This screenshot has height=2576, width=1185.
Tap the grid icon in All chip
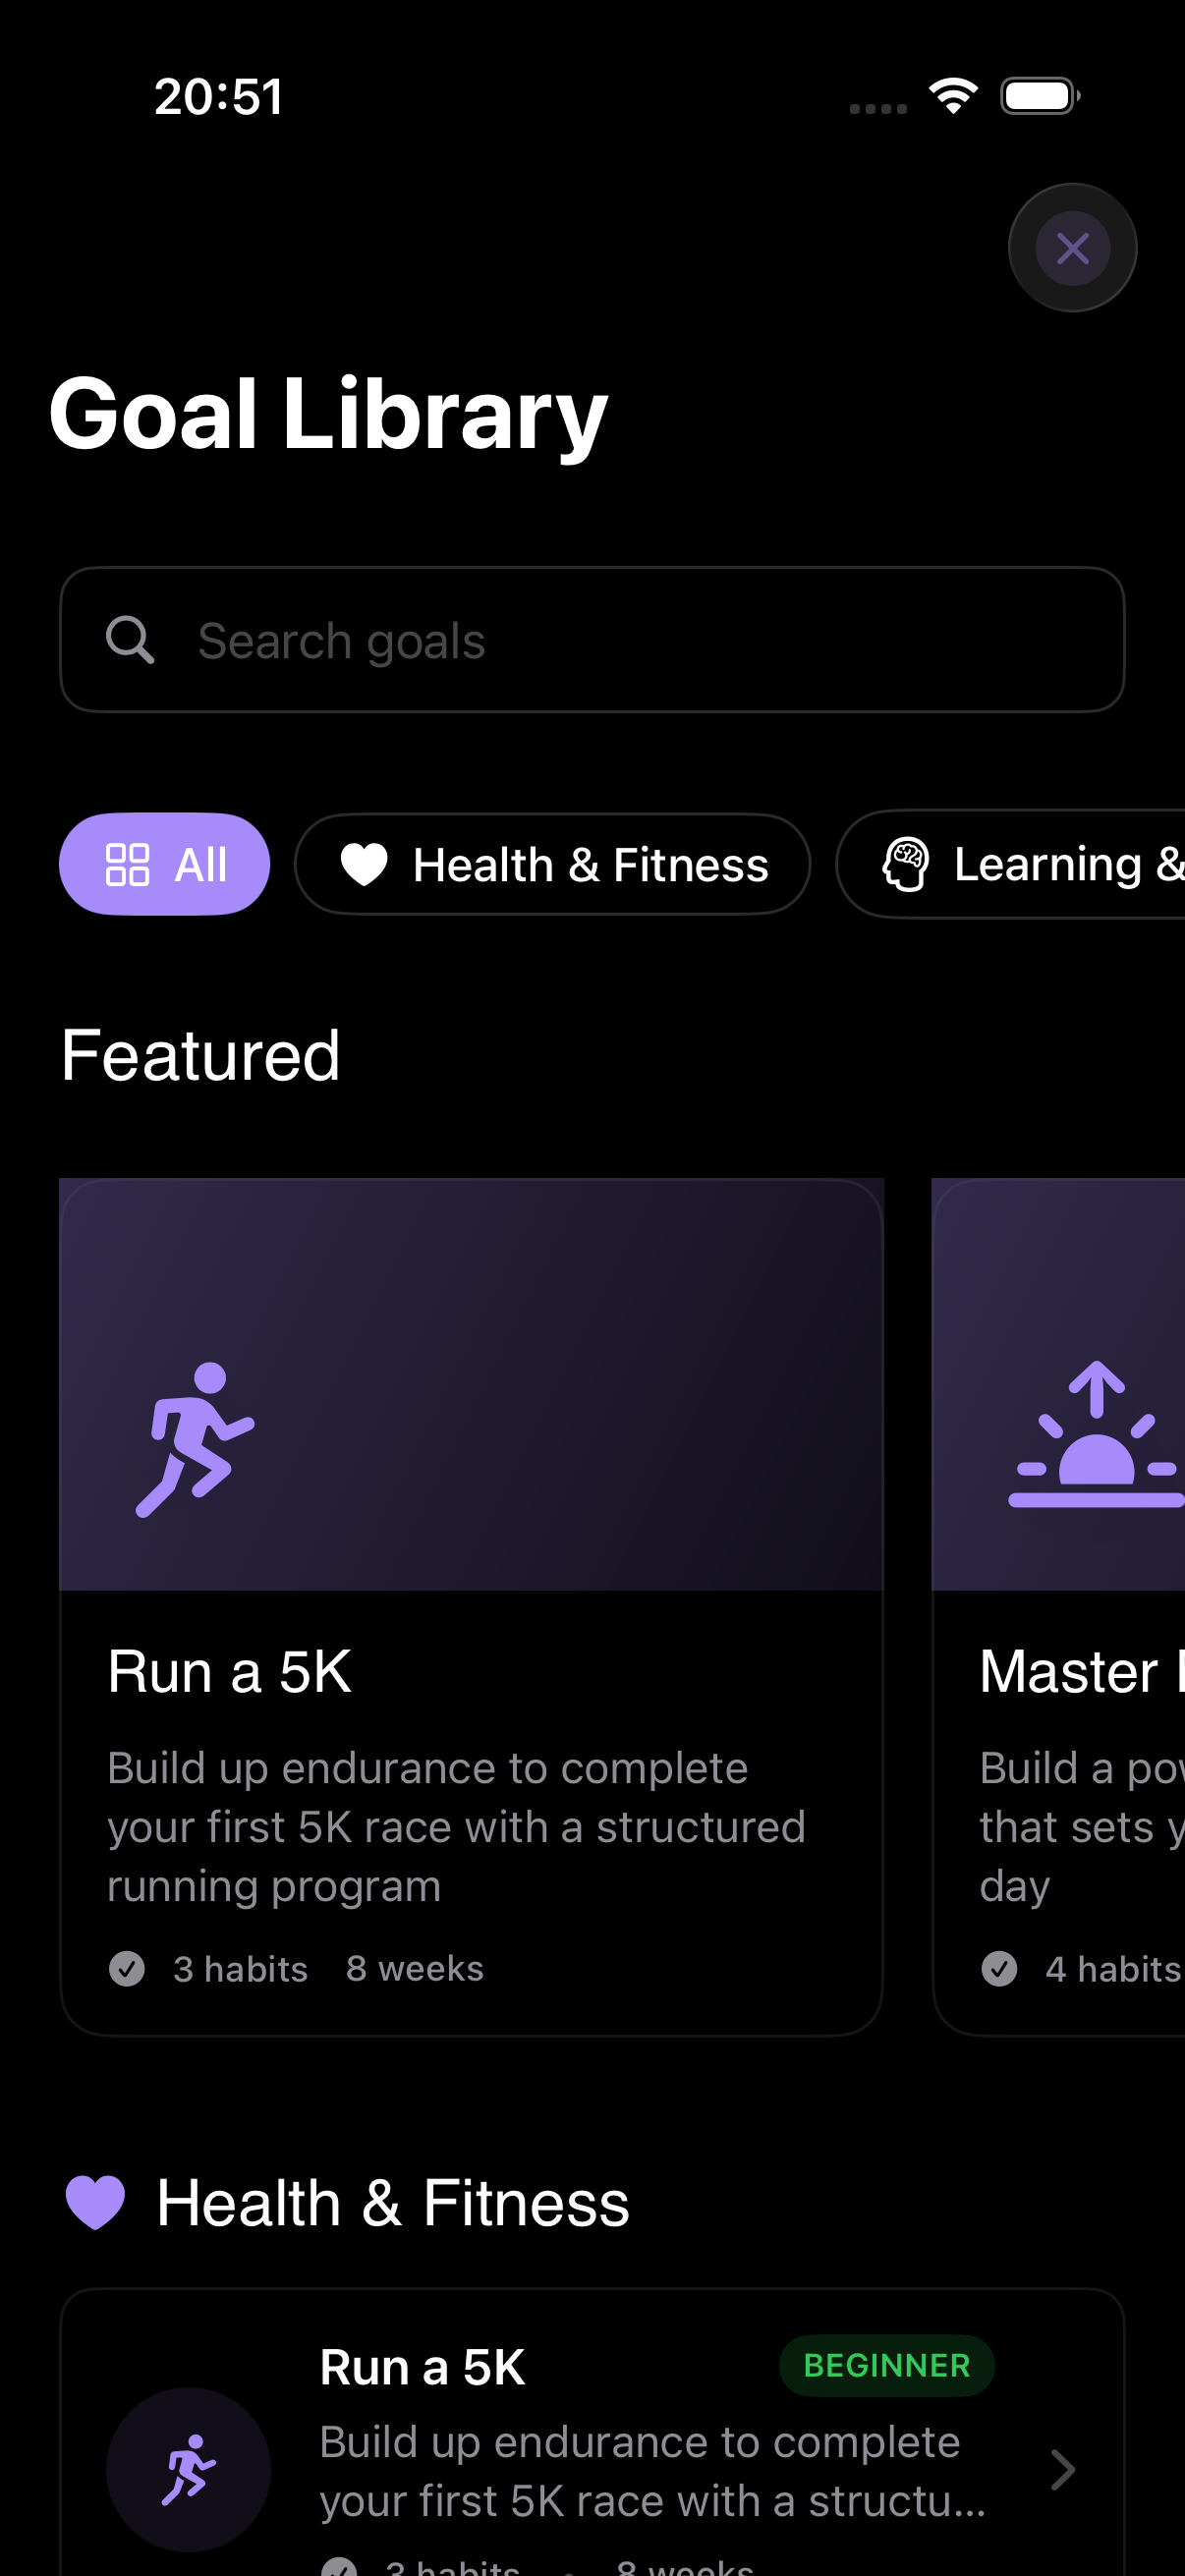(x=127, y=865)
